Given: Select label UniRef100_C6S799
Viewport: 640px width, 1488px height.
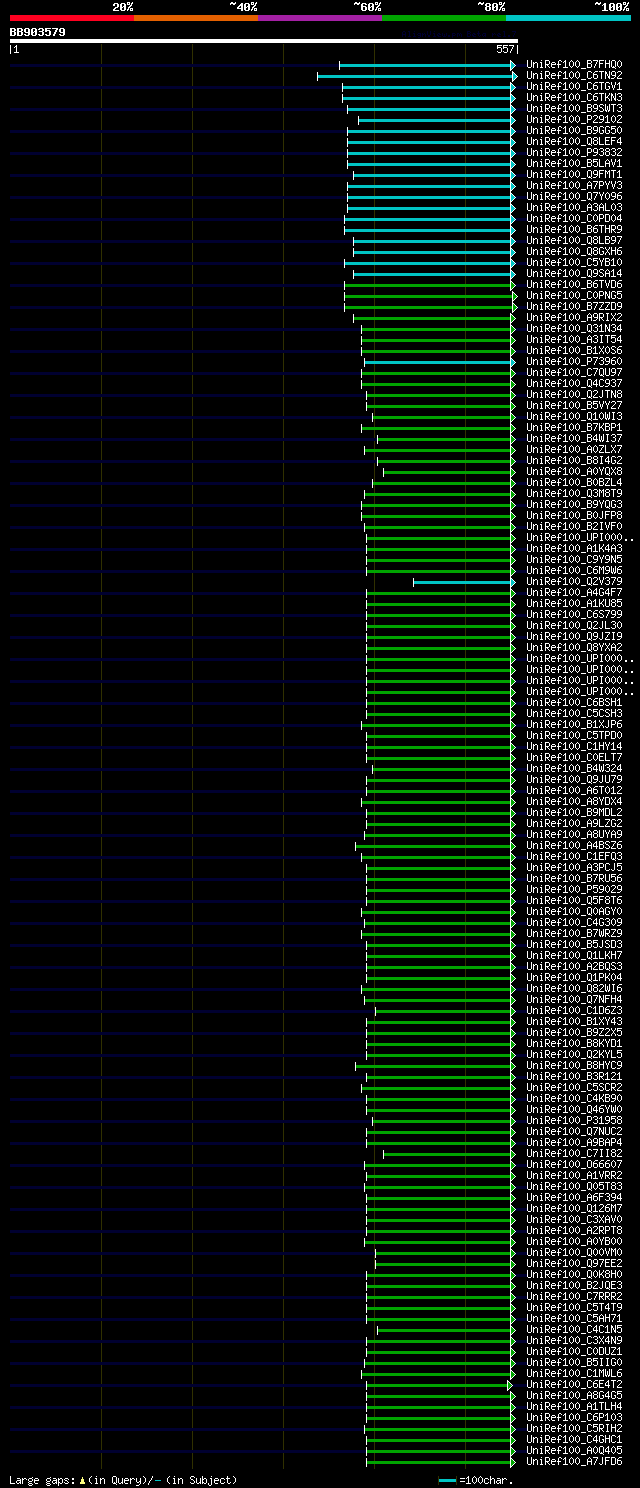Looking at the screenshot, I should pyautogui.click(x=574, y=614).
